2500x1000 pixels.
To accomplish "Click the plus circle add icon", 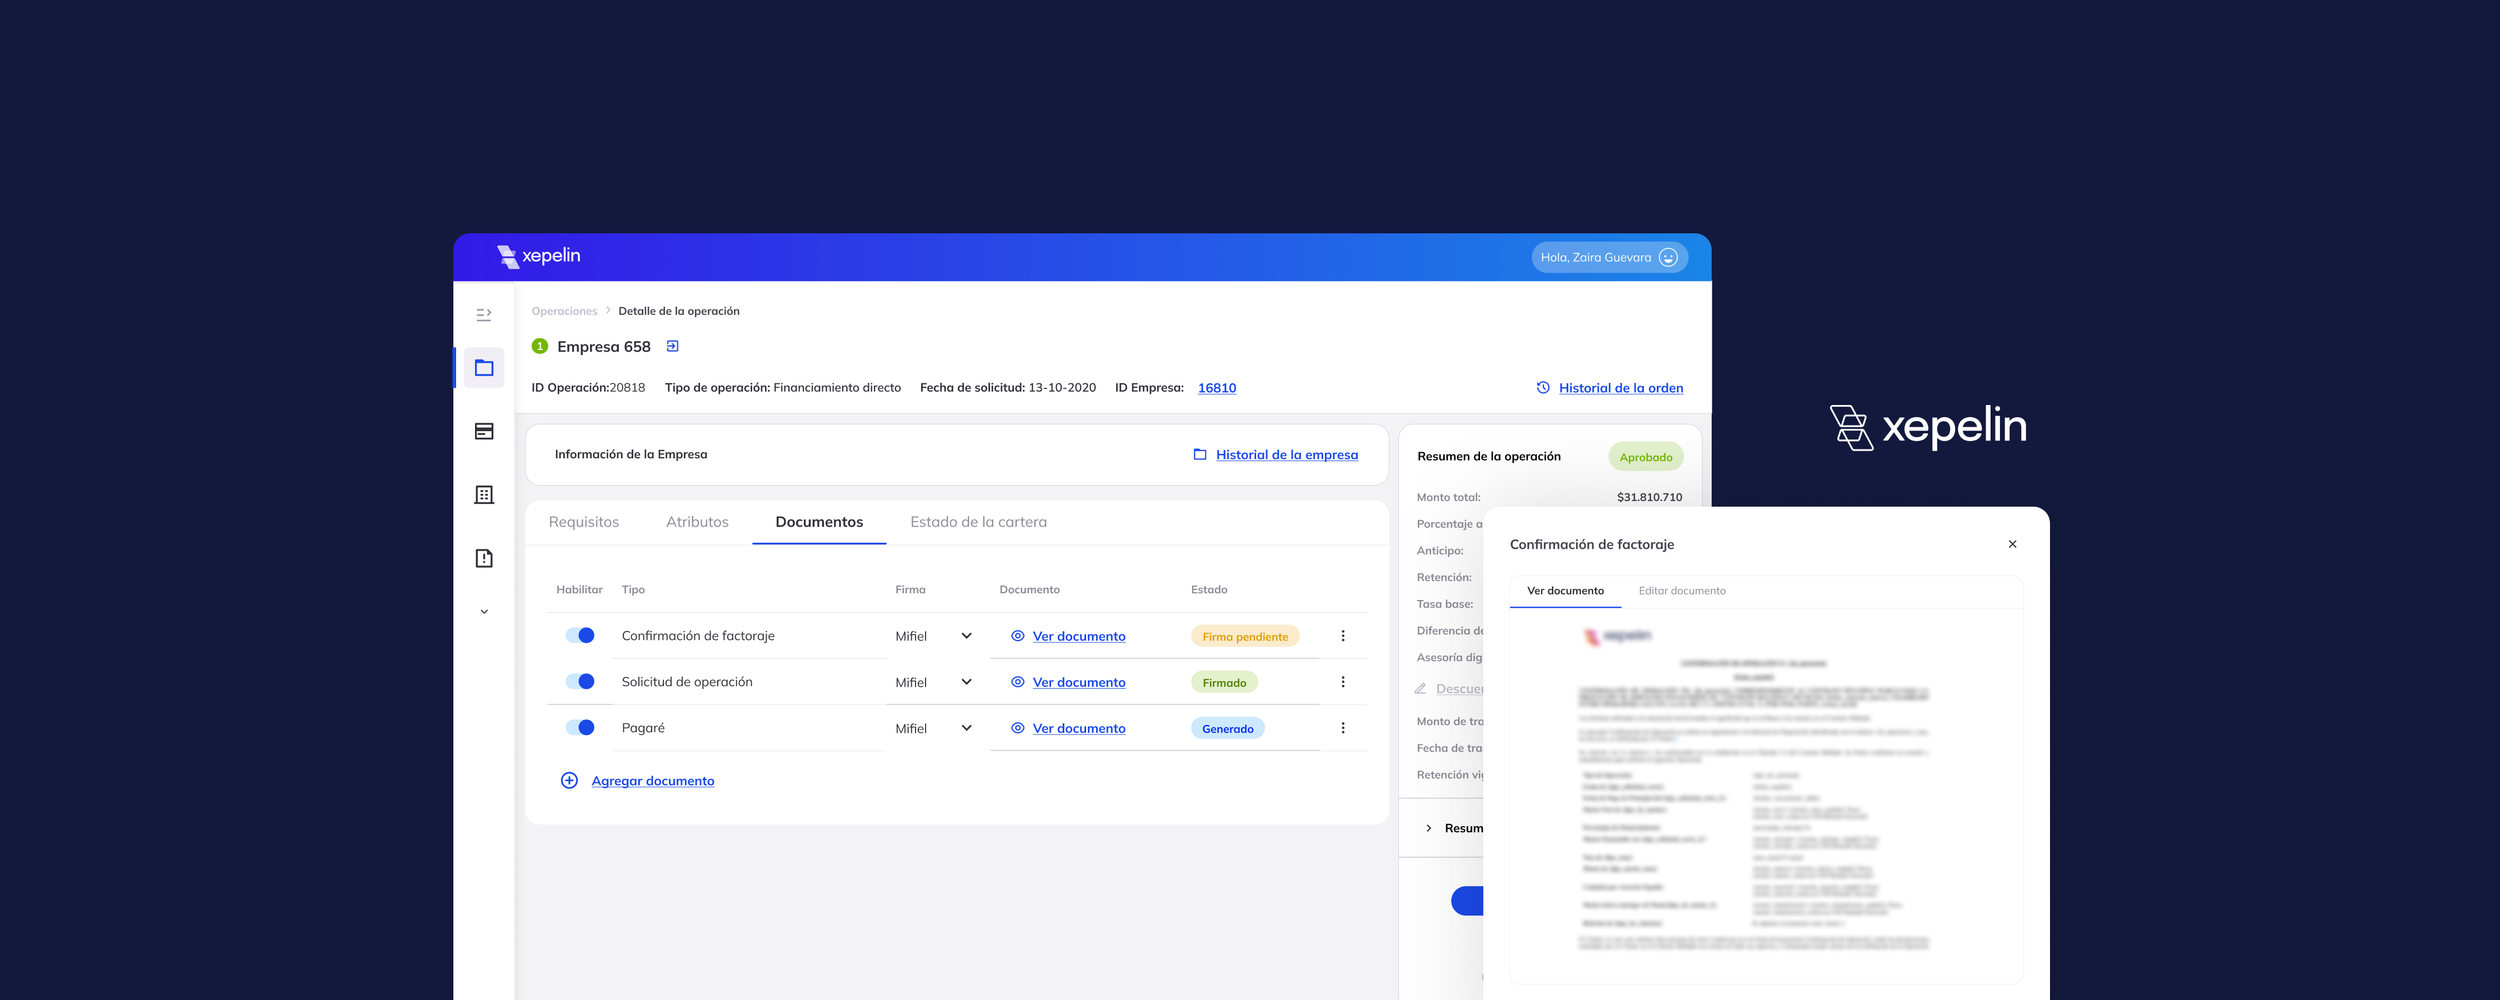I will click(569, 780).
